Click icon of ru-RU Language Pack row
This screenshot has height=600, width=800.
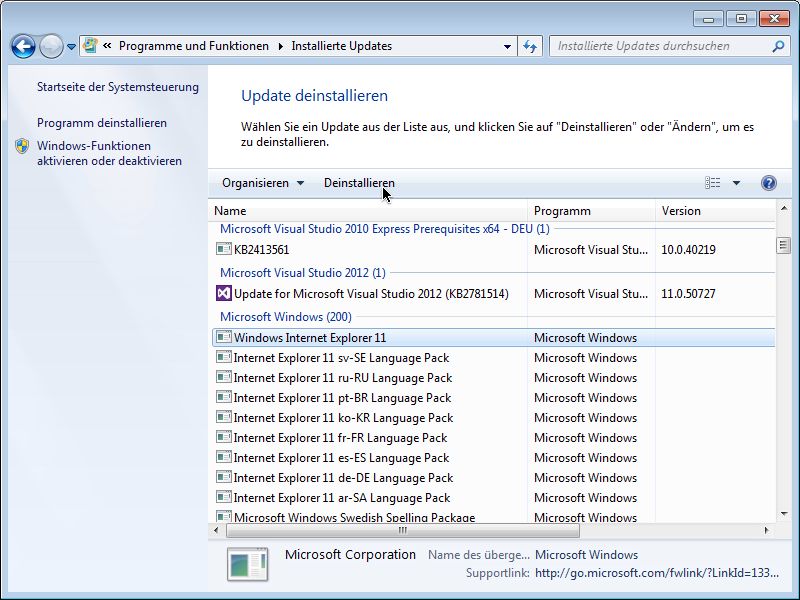coord(223,377)
